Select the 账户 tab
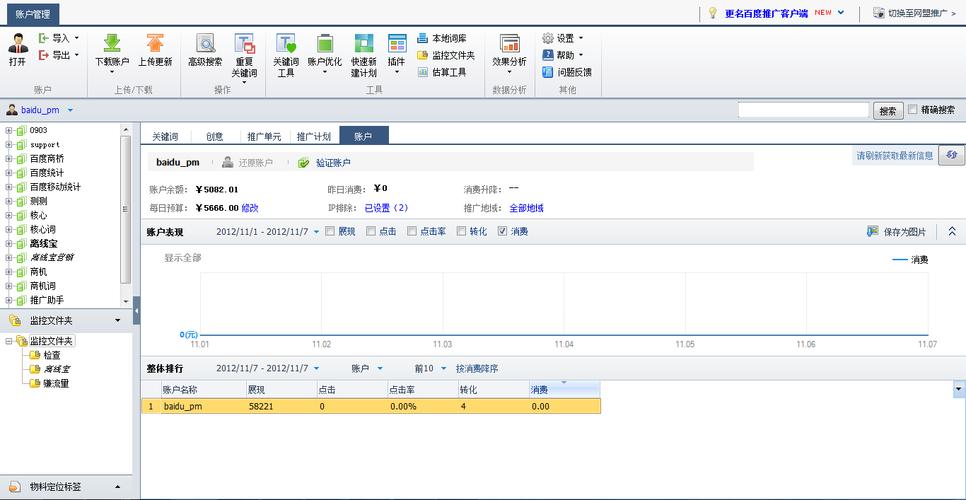This screenshot has width=966, height=500. (x=364, y=136)
